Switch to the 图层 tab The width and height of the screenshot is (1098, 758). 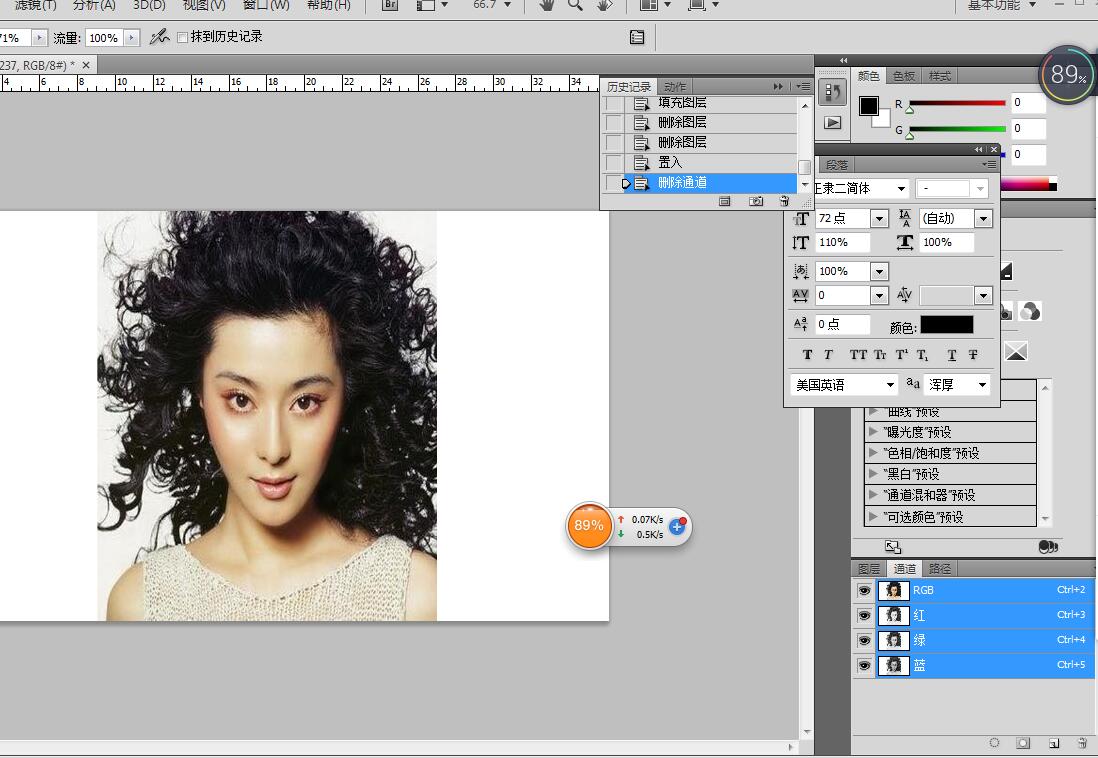(x=869, y=569)
